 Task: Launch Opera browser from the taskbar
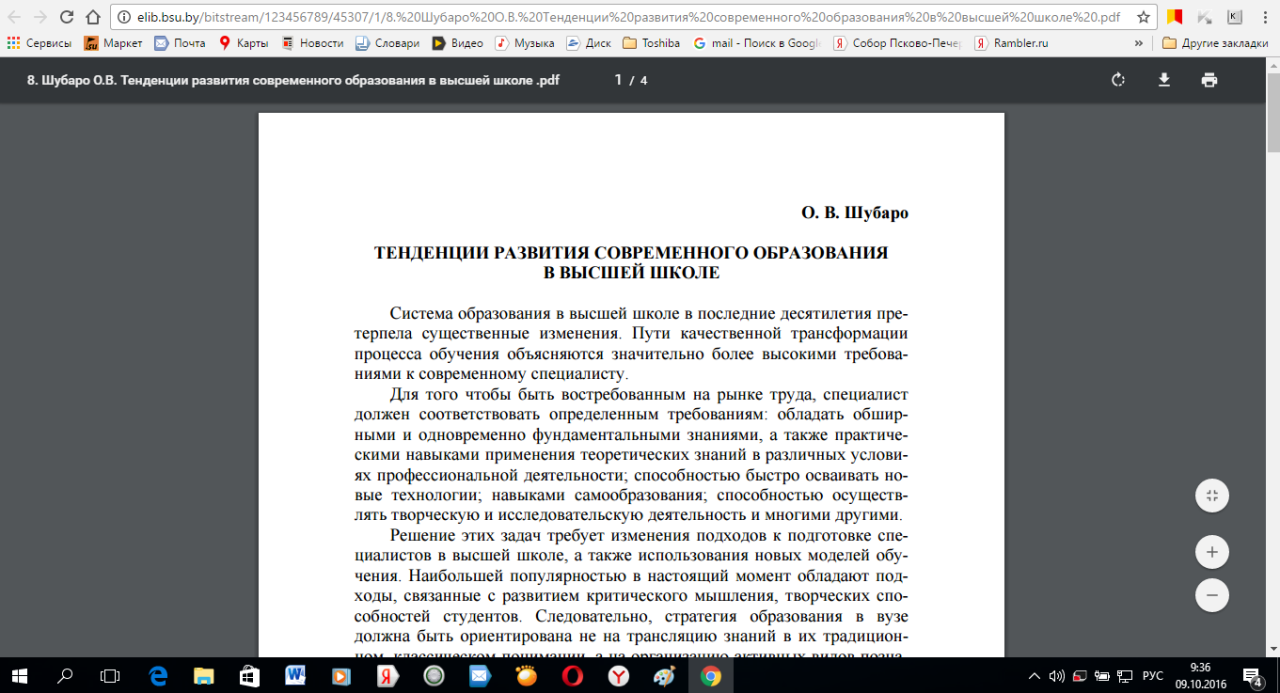click(572, 676)
